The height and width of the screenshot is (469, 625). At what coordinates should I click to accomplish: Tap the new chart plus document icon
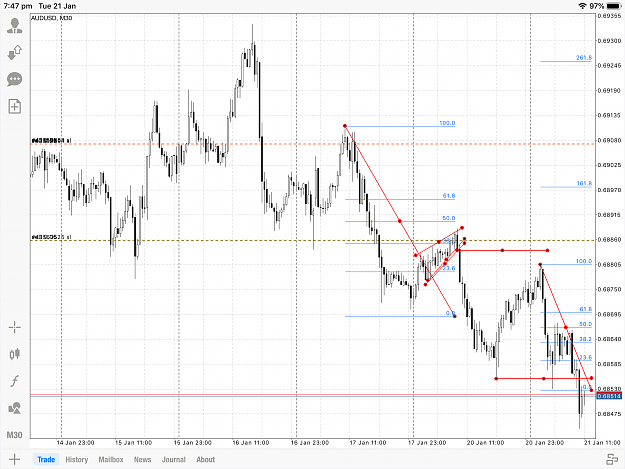click(x=15, y=106)
